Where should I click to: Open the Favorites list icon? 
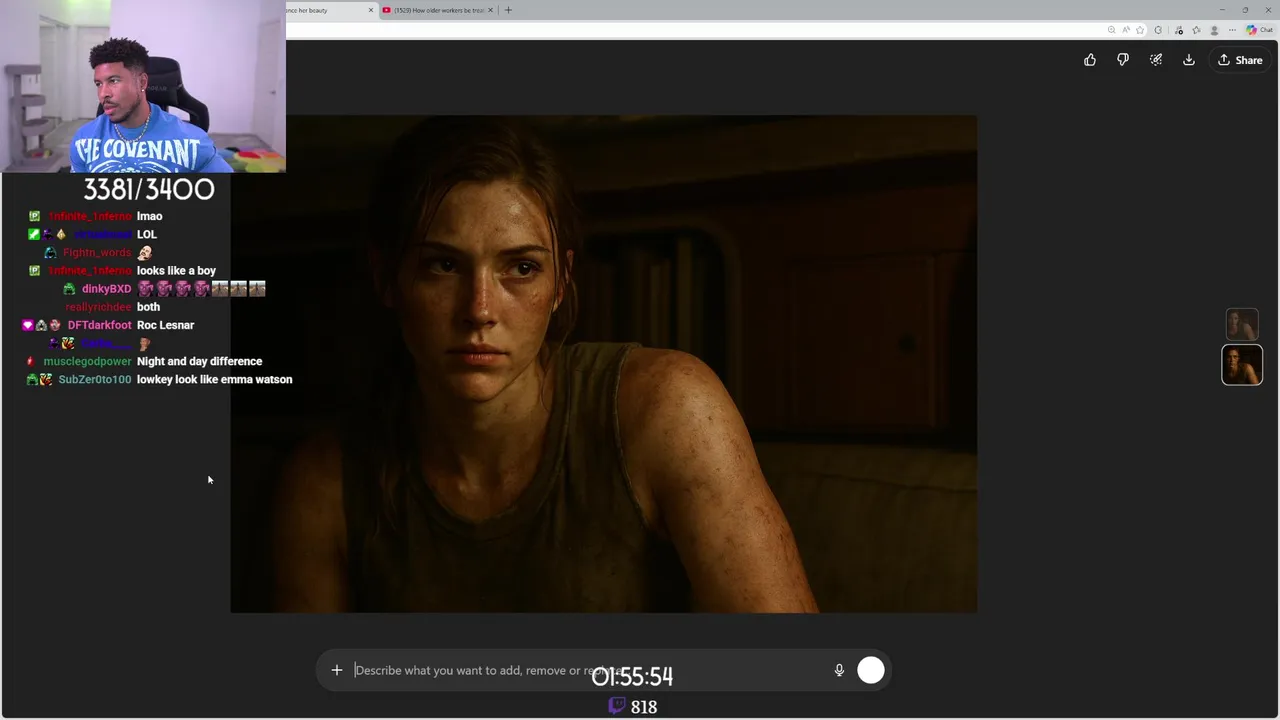(1196, 30)
